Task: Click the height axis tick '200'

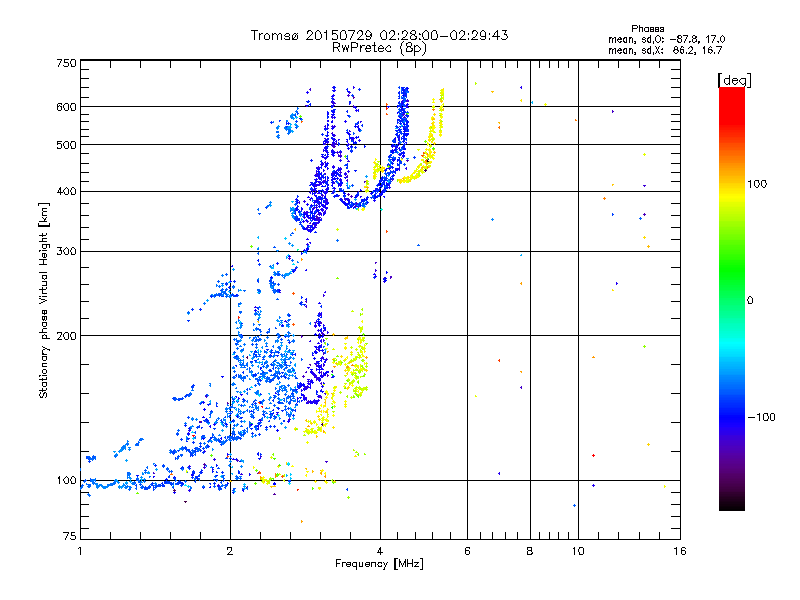Action: (66, 336)
